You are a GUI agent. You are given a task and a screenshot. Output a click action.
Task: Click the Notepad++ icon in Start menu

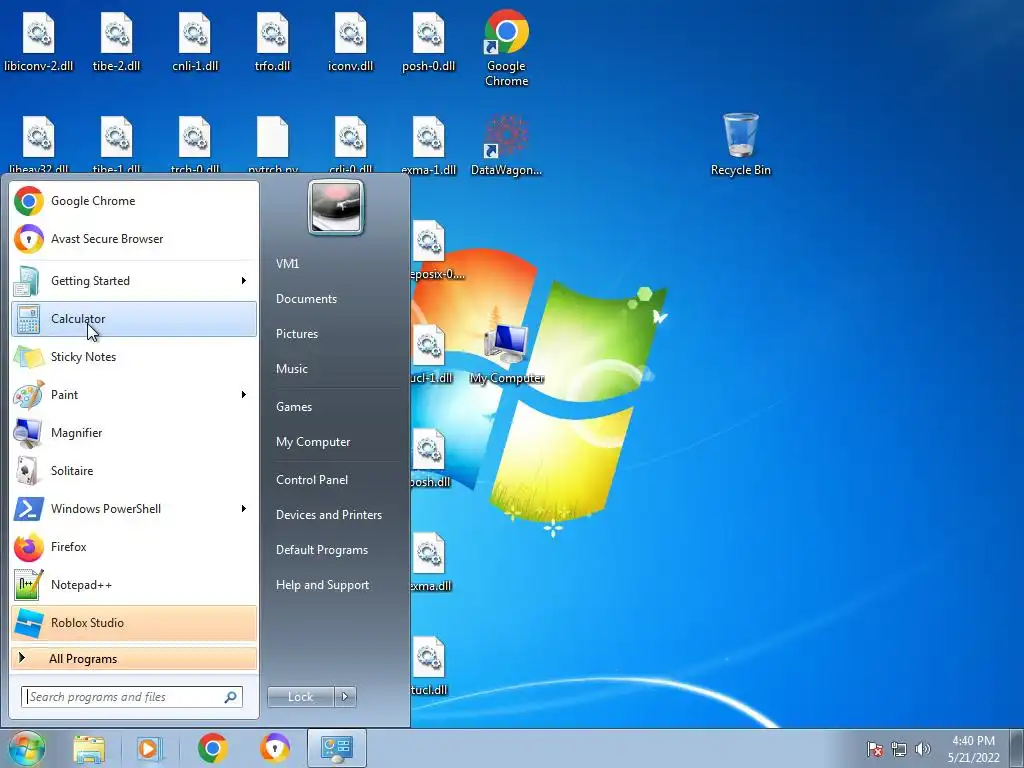pyautogui.click(x=29, y=584)
